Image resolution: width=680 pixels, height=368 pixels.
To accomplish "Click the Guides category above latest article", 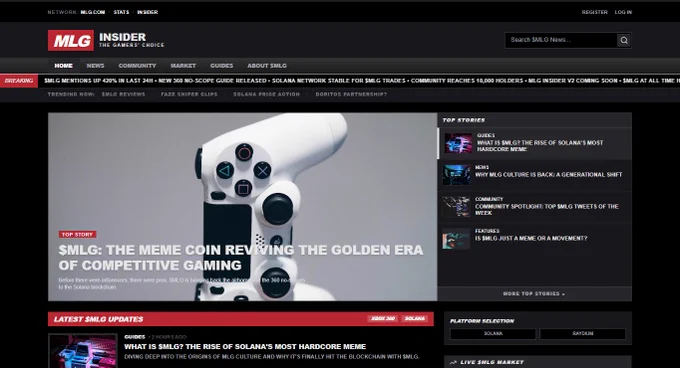I will [x=134, y=337].
